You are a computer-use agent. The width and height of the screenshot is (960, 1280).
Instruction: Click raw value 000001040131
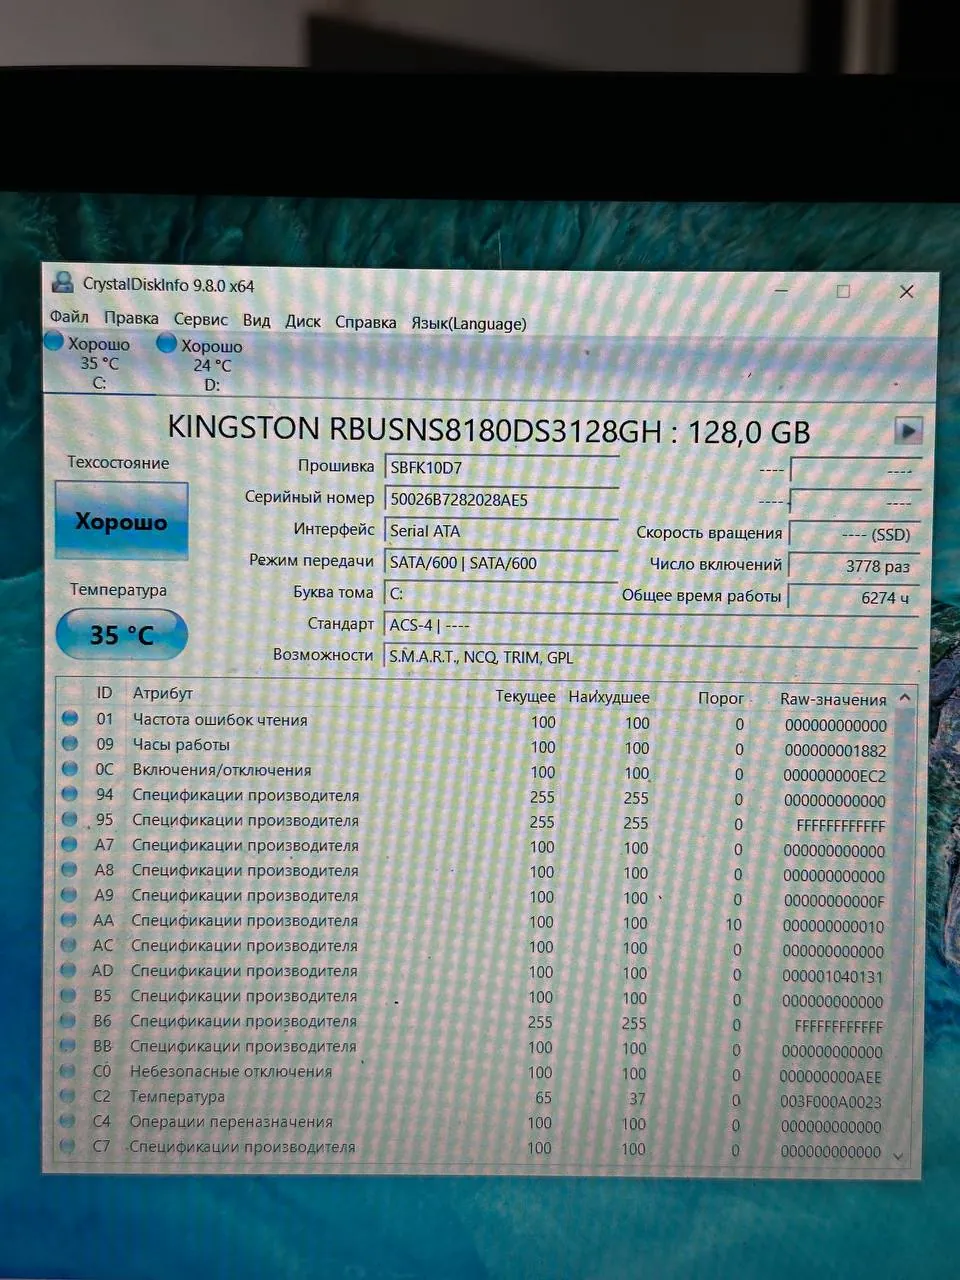(833, 976)
